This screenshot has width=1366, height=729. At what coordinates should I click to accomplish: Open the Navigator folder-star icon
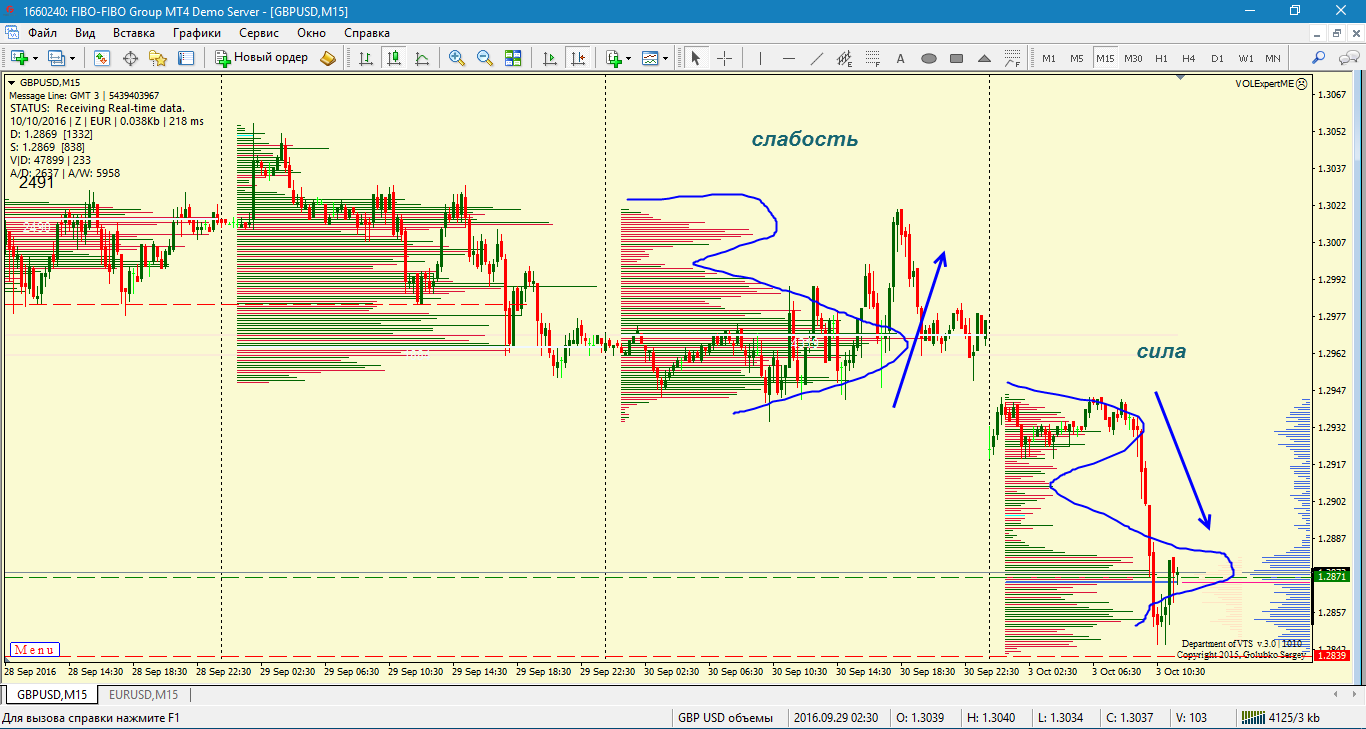(158, 58)
